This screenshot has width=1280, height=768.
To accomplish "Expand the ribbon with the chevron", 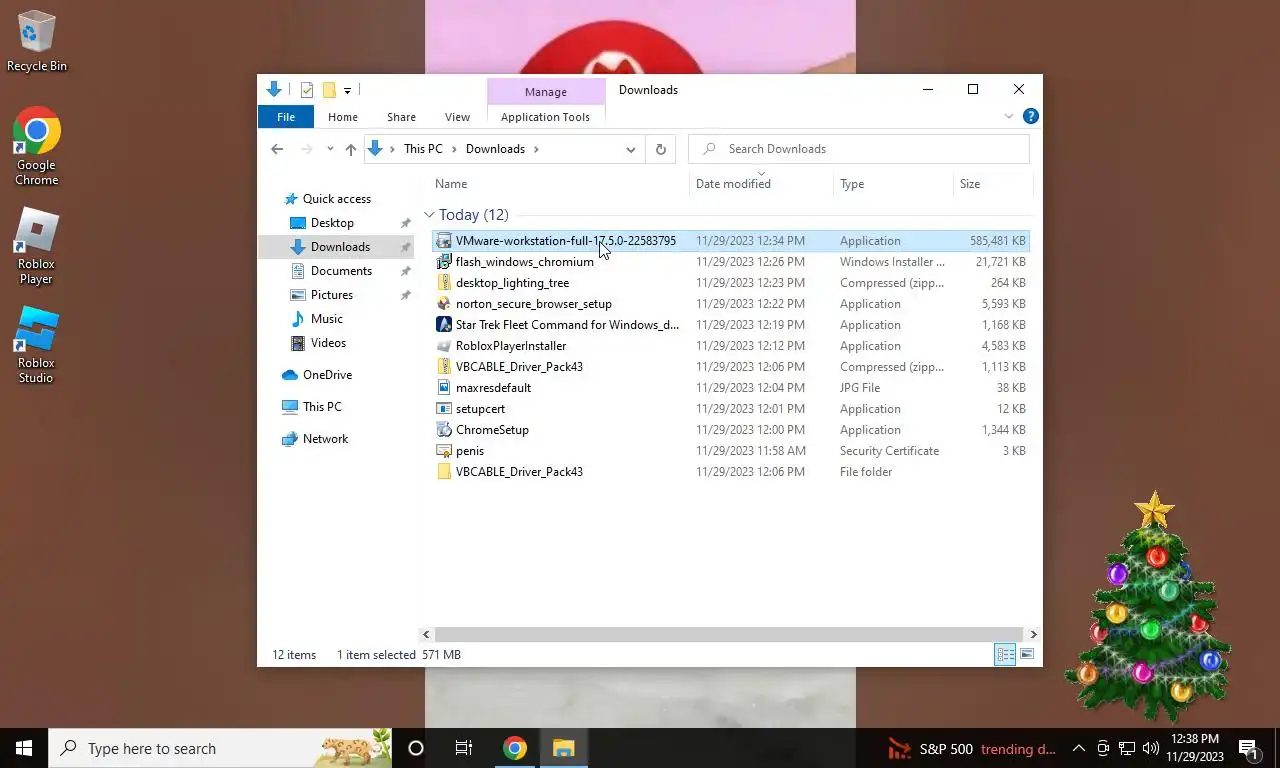I will point(1009,117).
